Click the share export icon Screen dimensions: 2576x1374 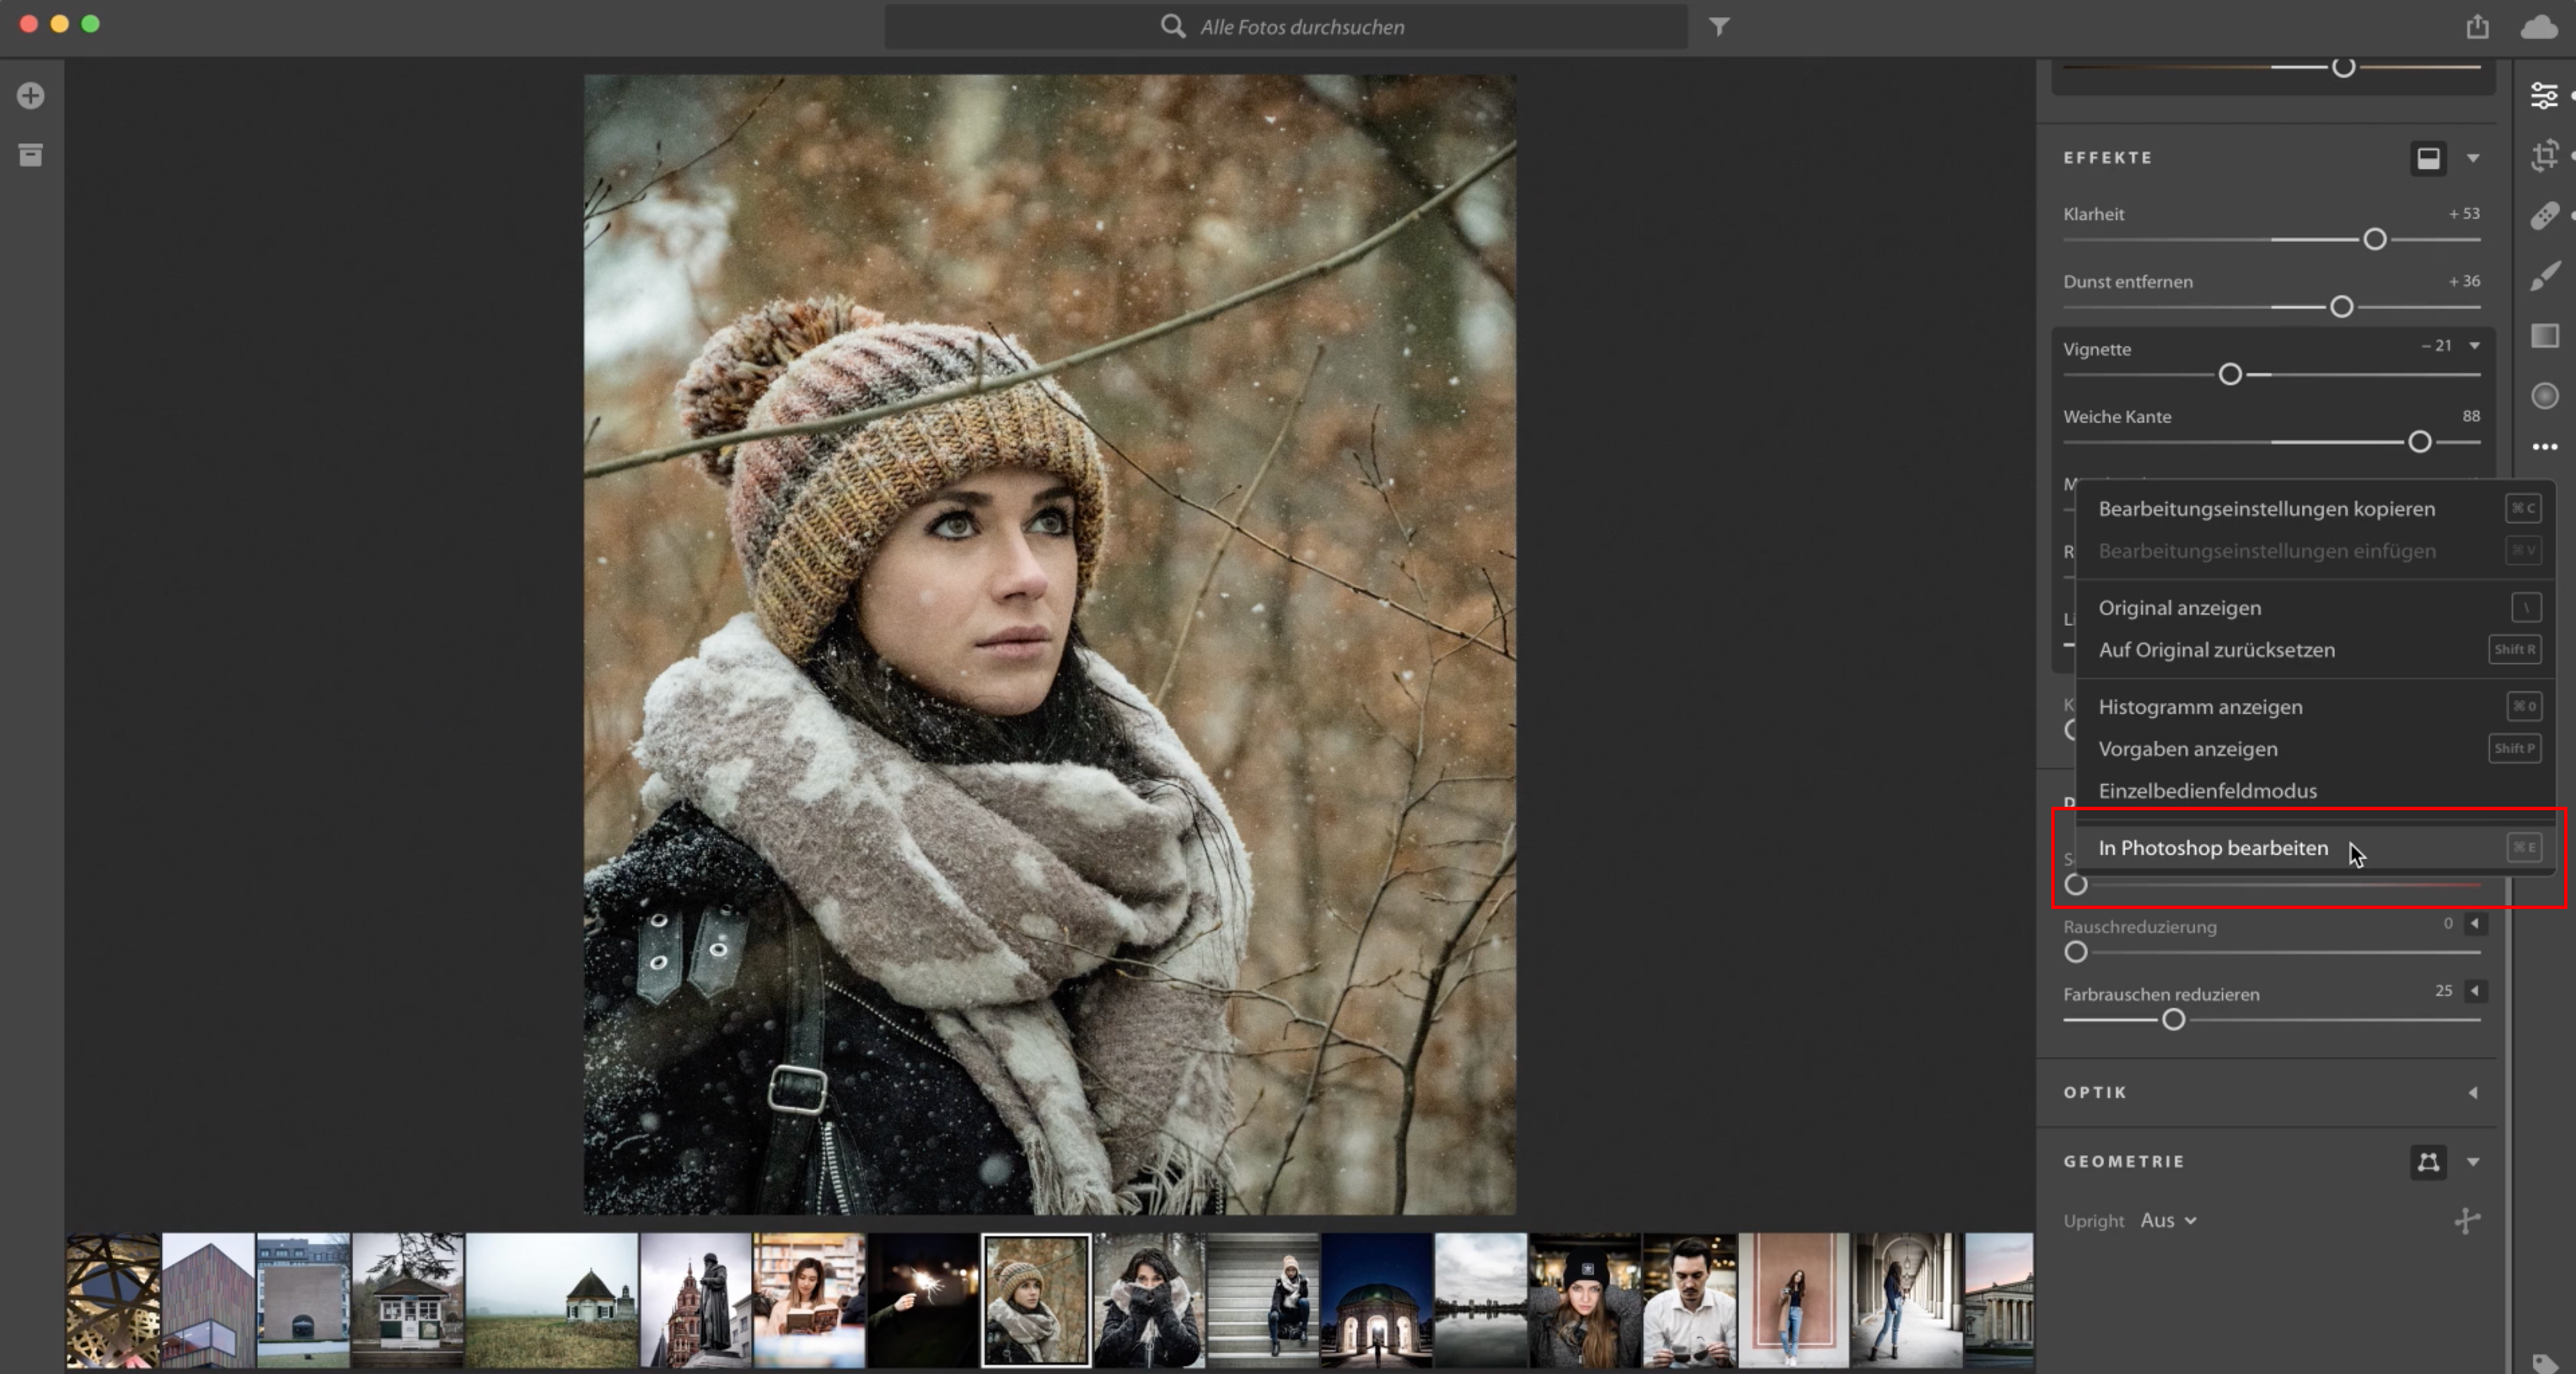coord(2477,27)
